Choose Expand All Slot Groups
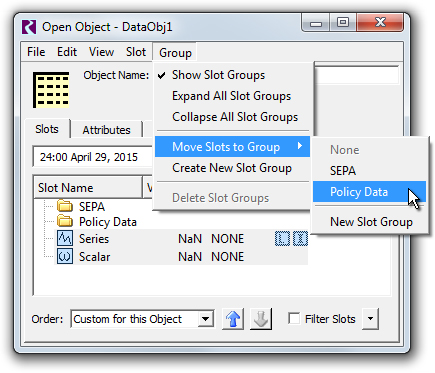Viewport: 435px width, 373px height. 232,96
